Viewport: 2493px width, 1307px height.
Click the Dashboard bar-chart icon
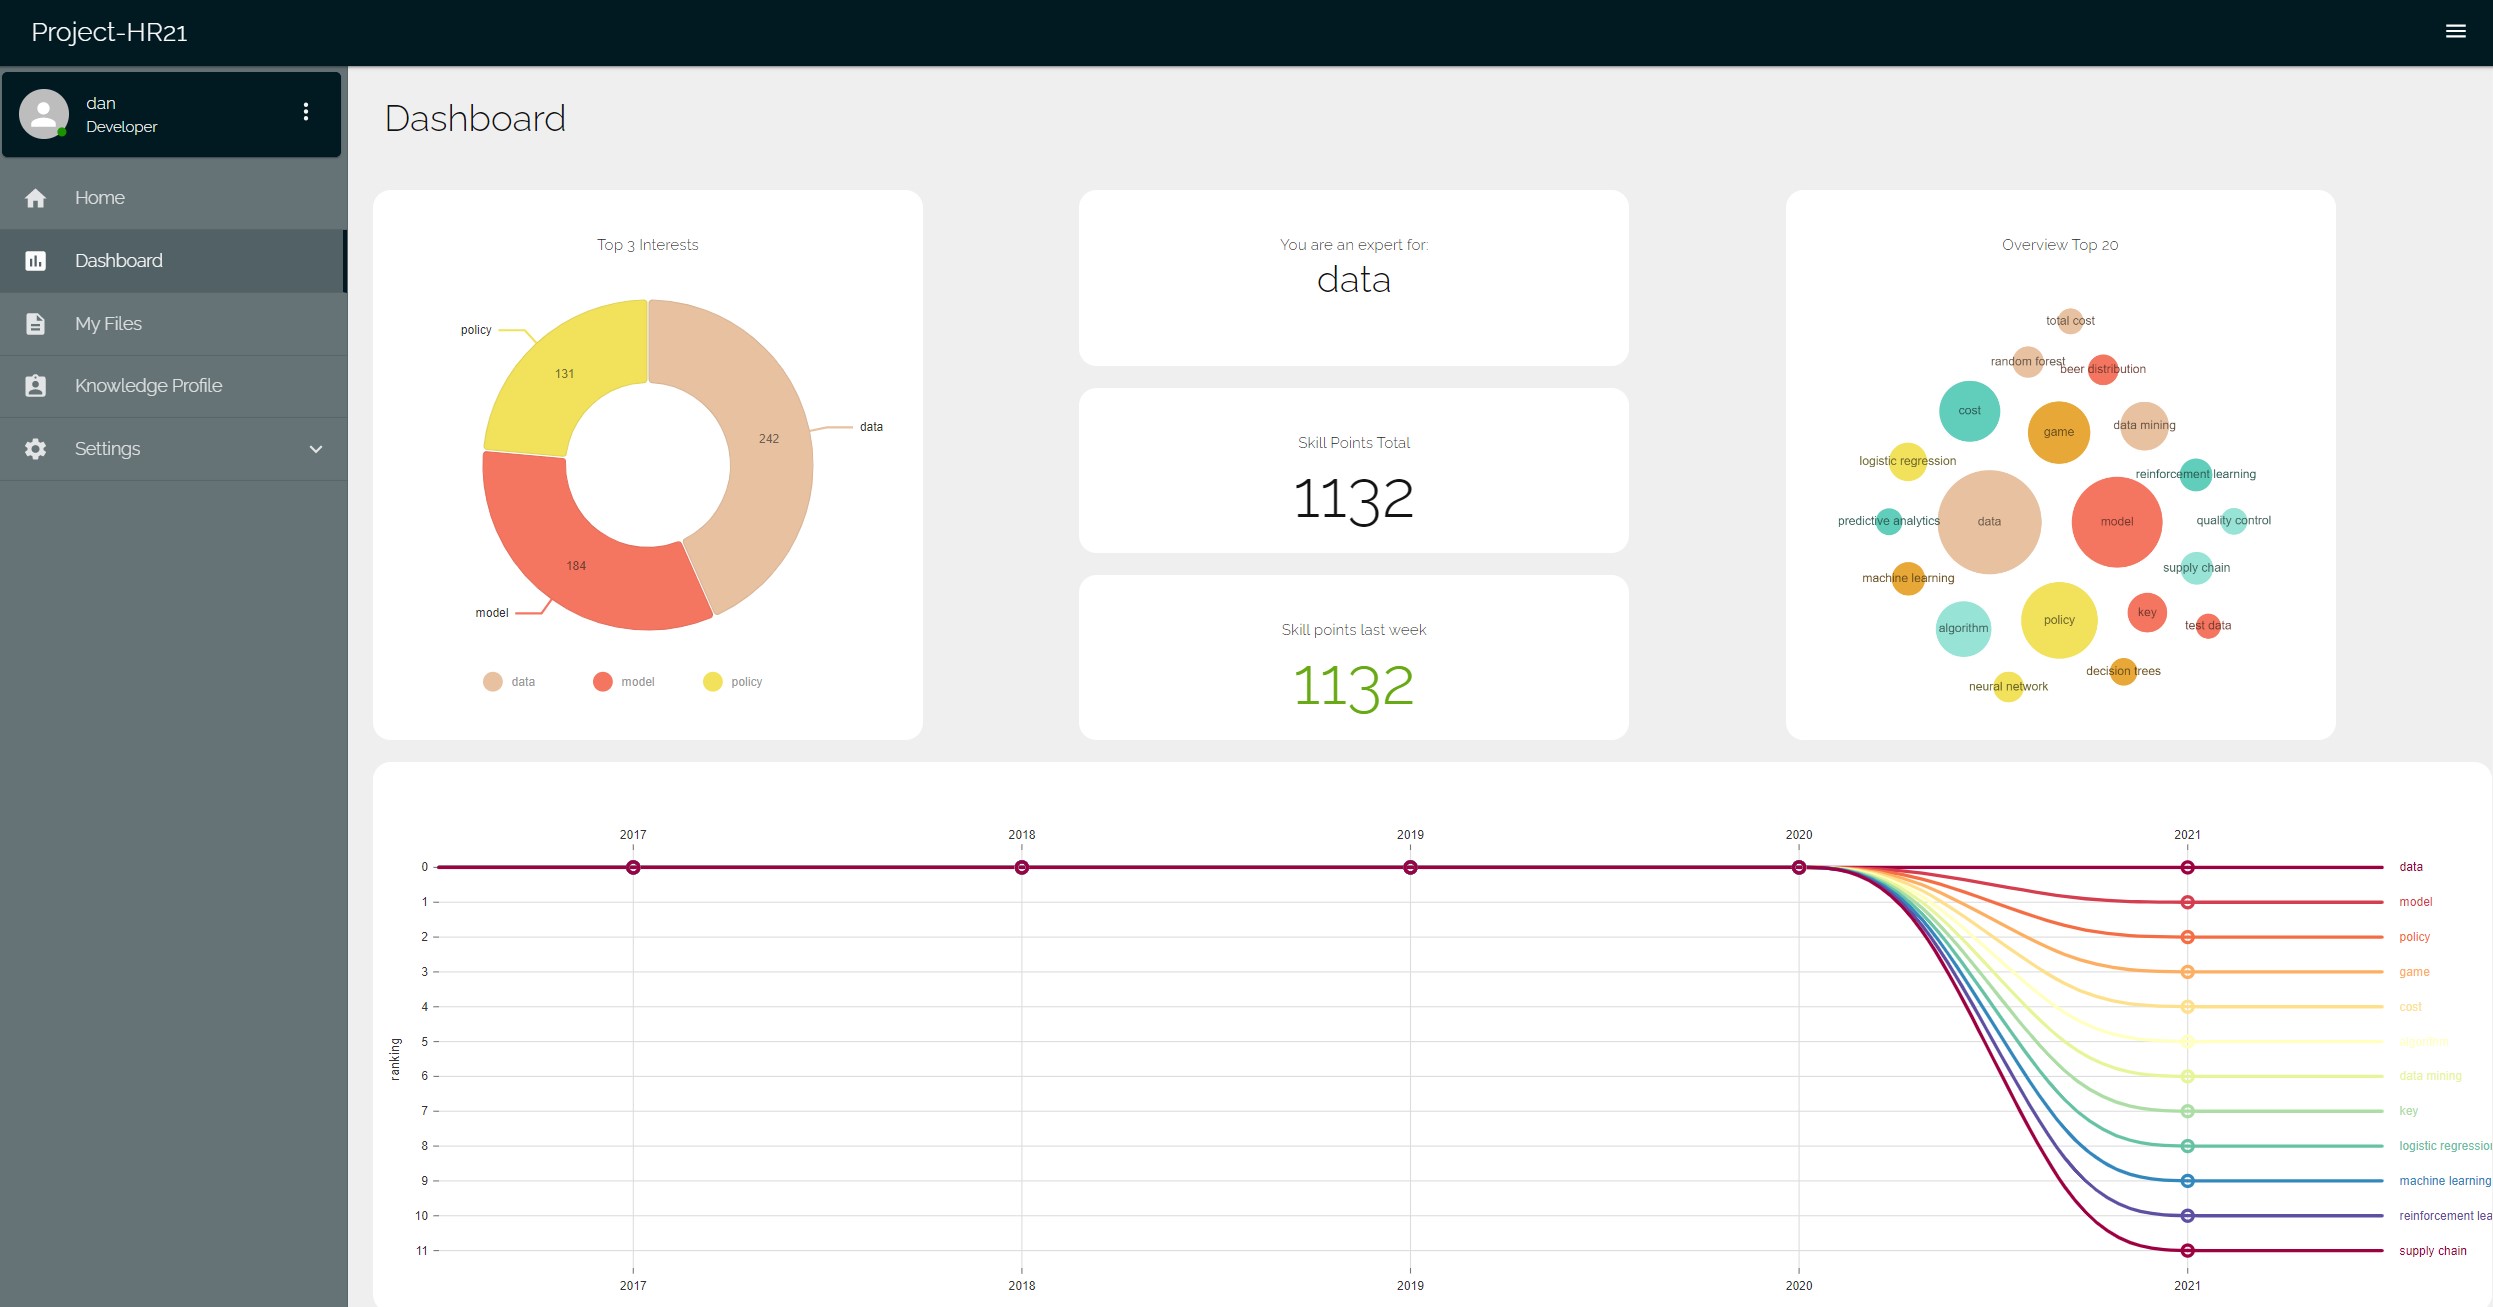pos(36,260)
